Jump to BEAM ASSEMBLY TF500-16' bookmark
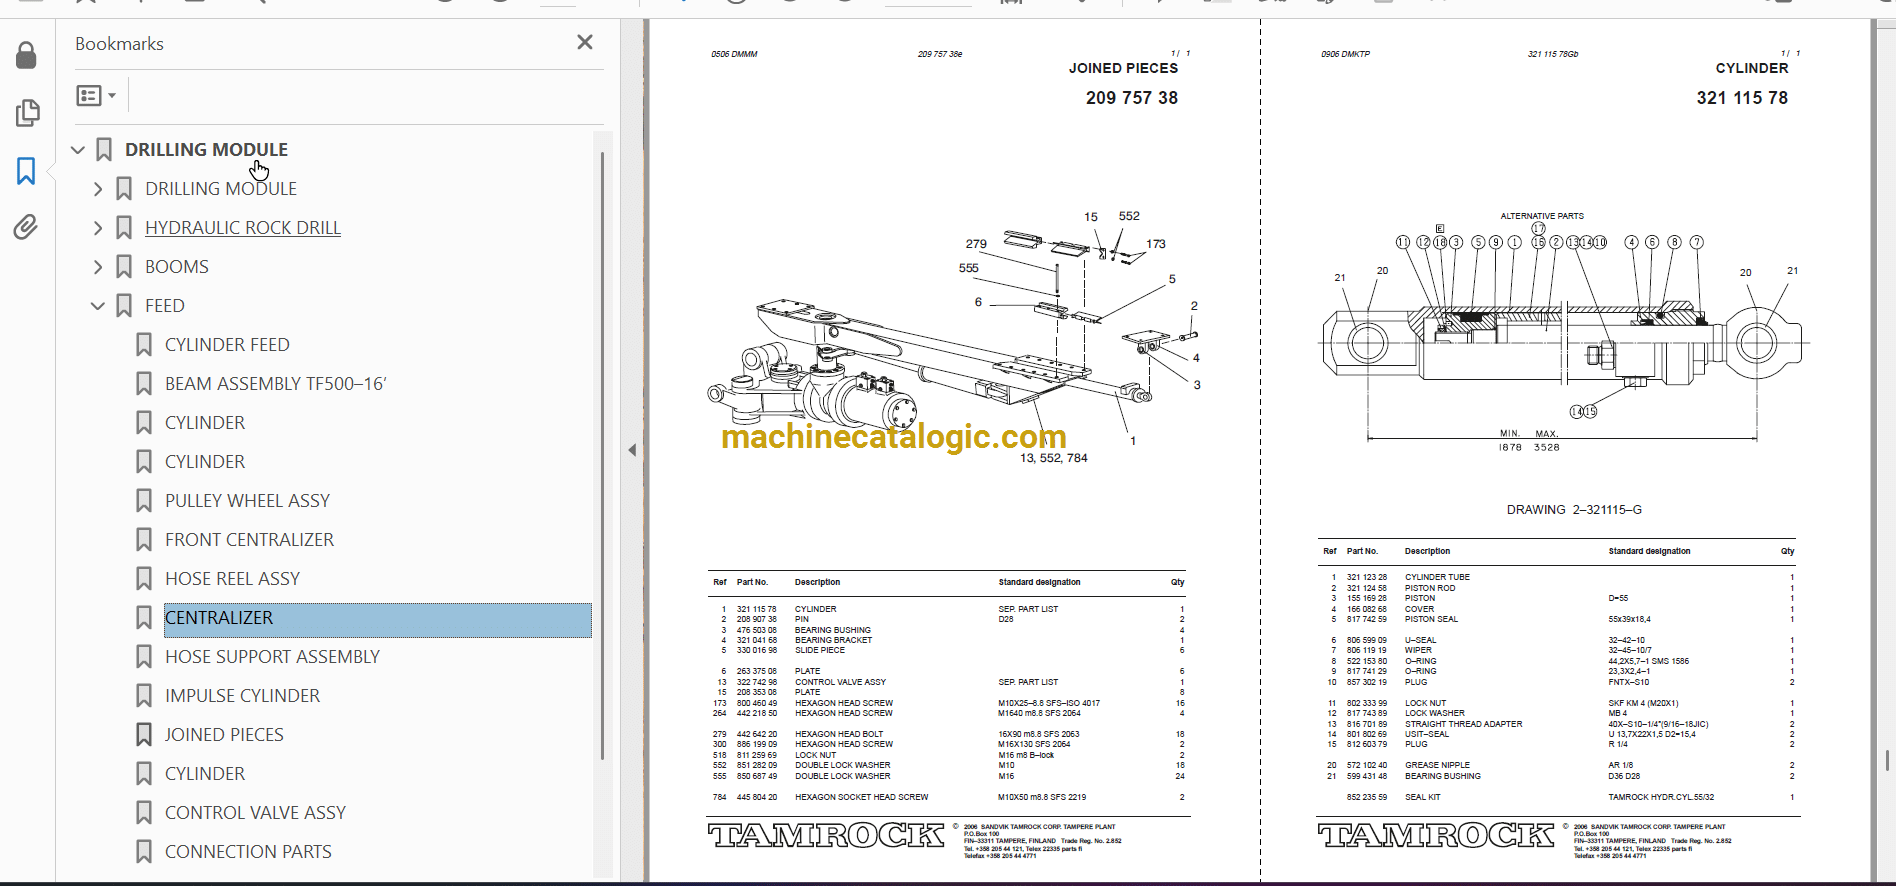 [275, 384]
